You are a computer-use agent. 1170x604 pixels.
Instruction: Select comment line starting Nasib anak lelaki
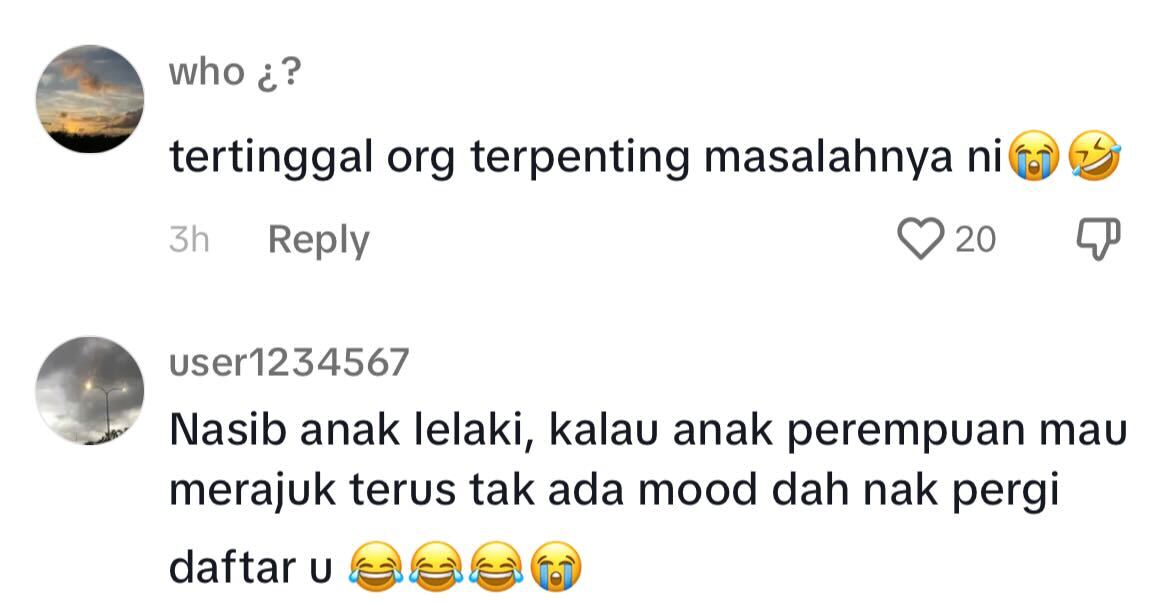click(x=648, y=431)
